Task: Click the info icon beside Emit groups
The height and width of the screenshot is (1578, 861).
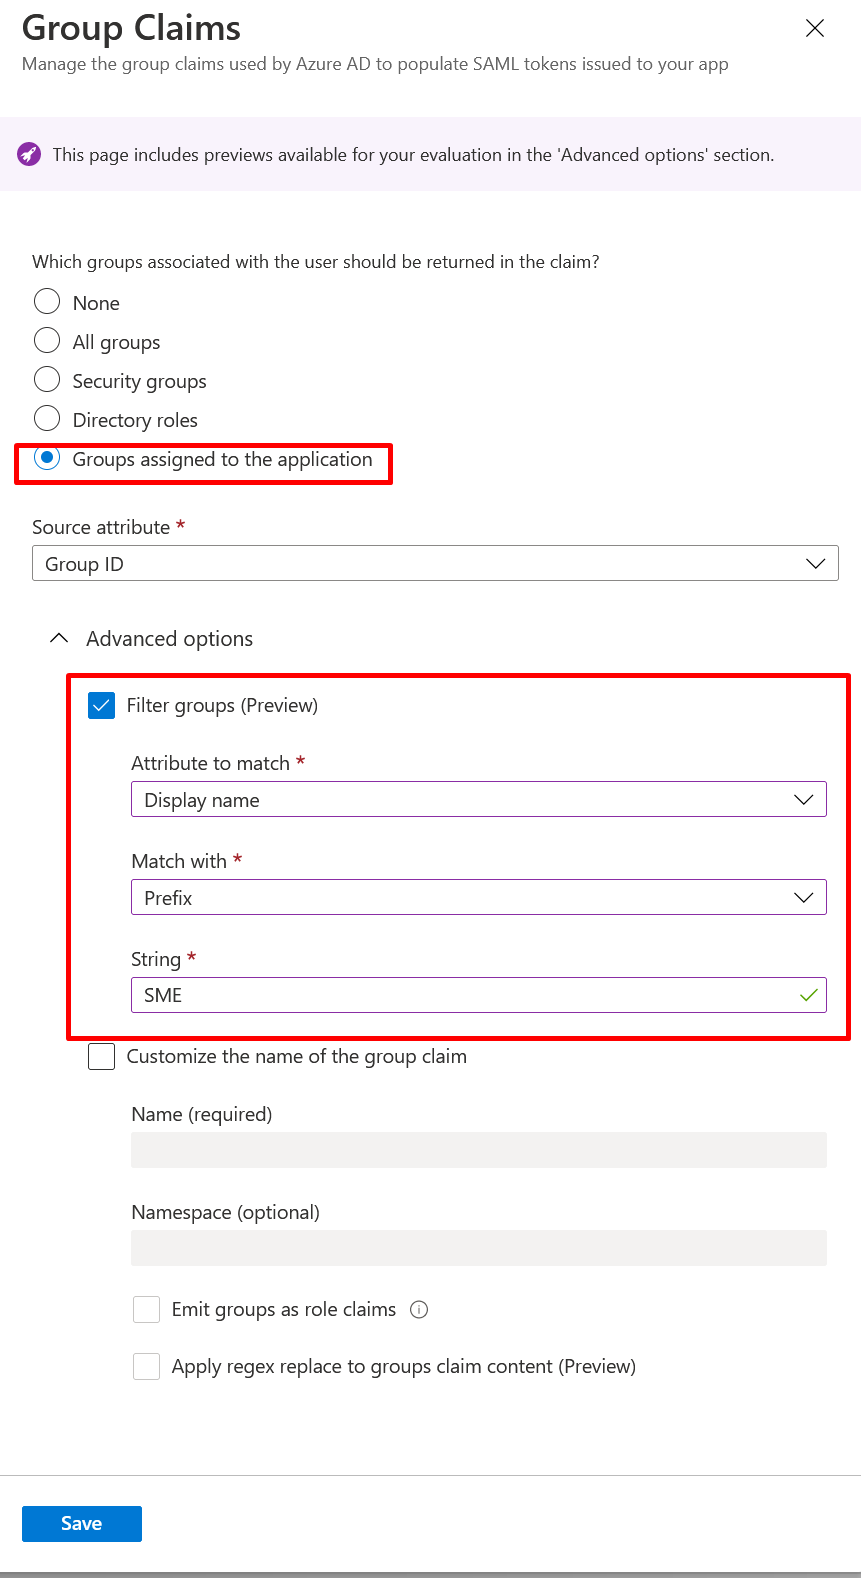Action: click(x=420, y=1310)
